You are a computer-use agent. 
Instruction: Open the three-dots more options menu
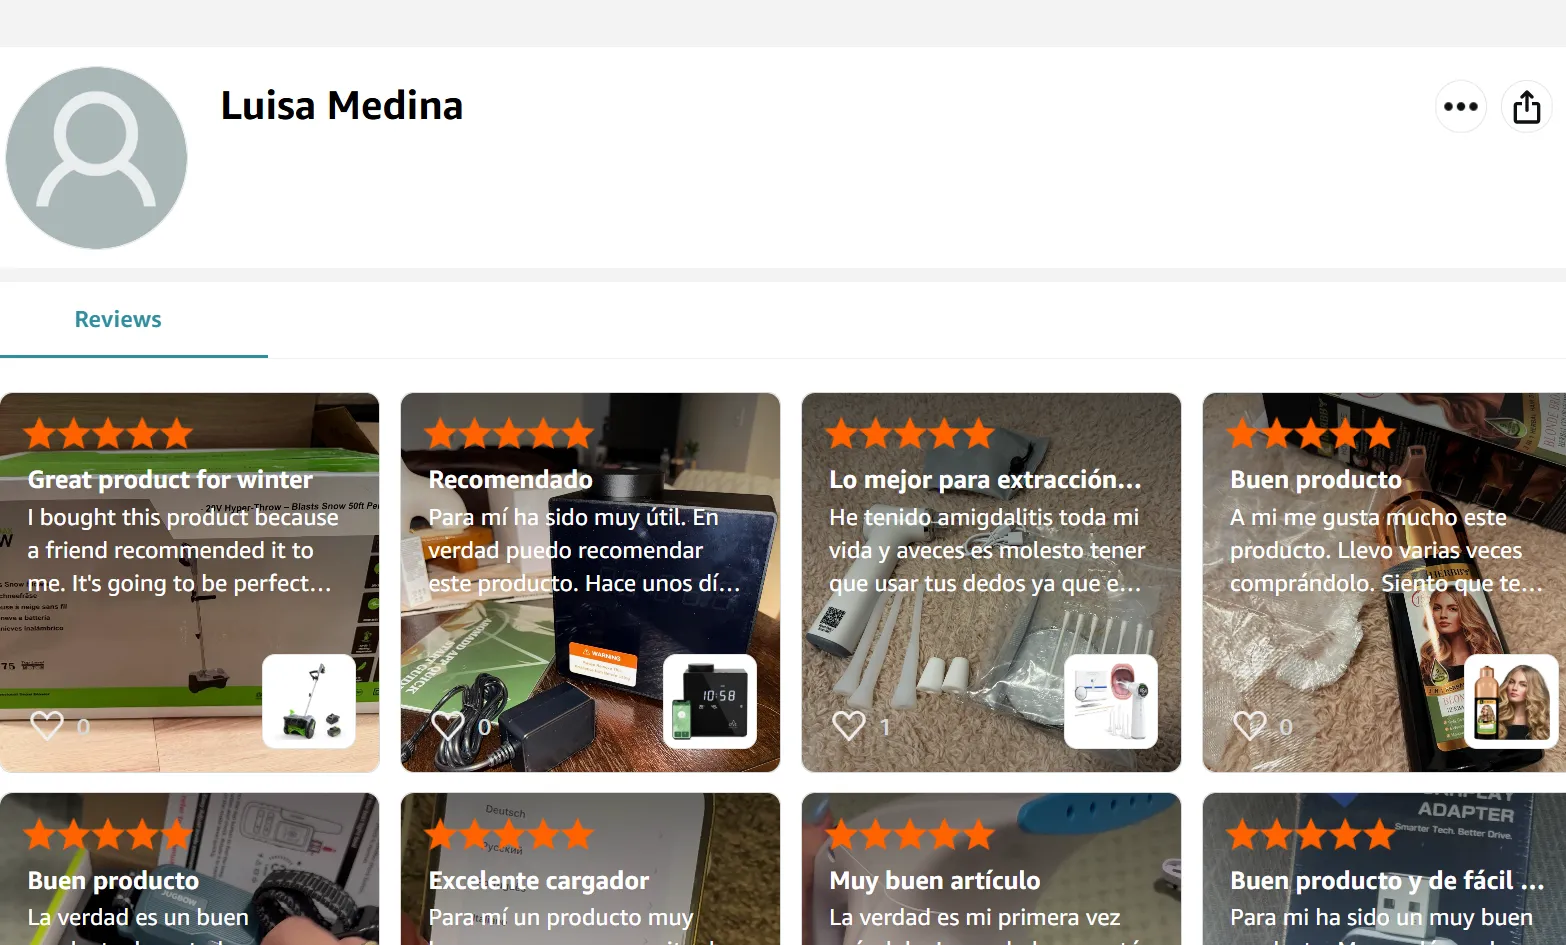tap(1460, 107)
